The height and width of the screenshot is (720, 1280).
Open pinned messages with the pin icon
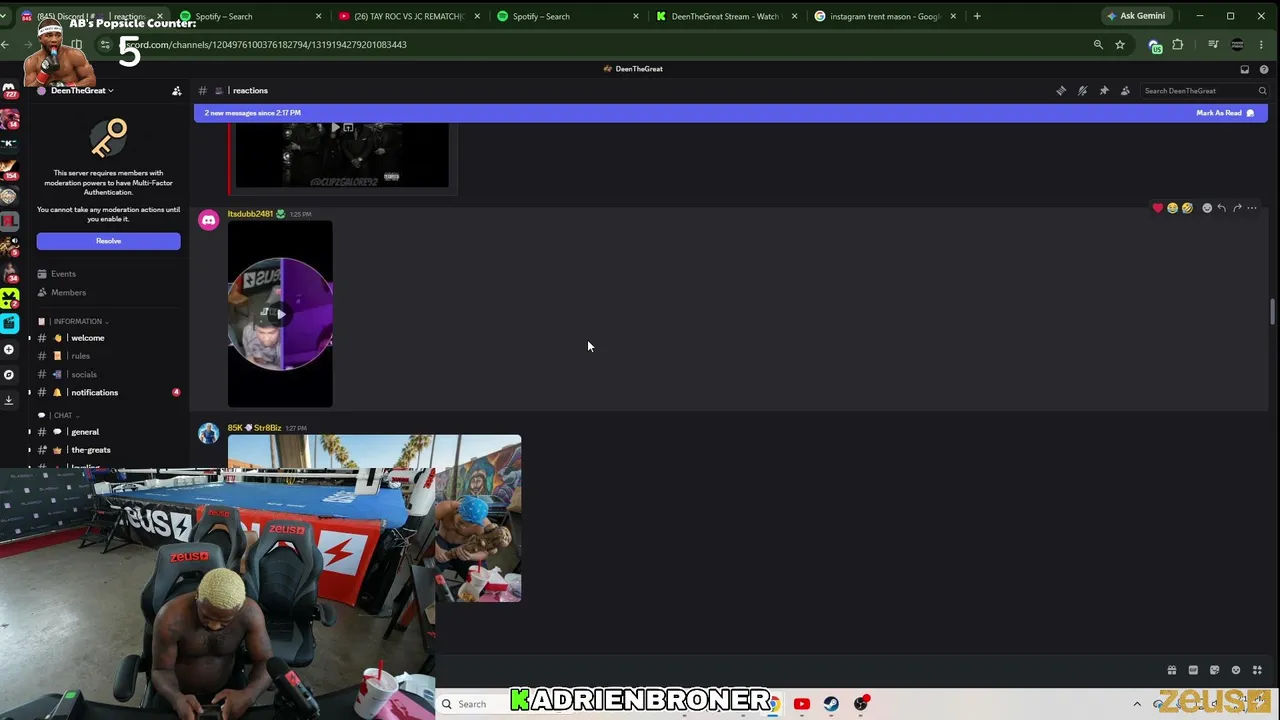pos(1104,91)
